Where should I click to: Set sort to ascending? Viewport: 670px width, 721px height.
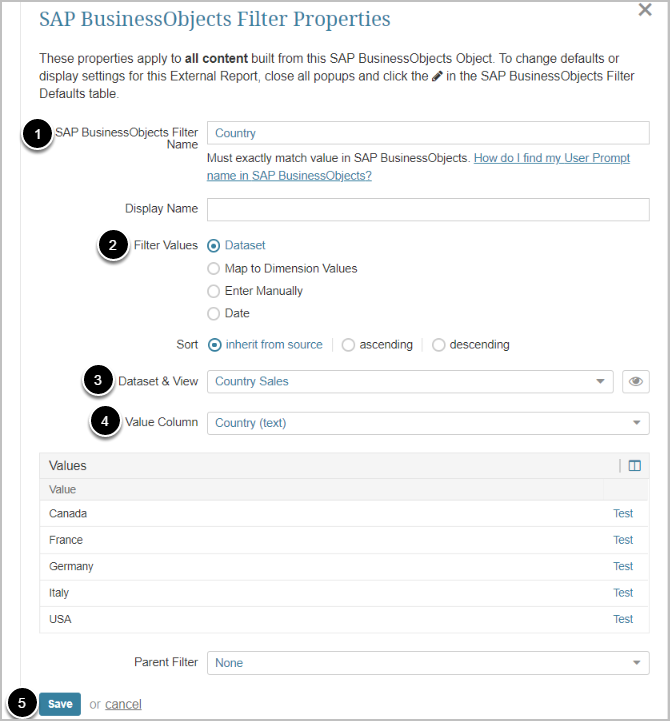[348, 345]
